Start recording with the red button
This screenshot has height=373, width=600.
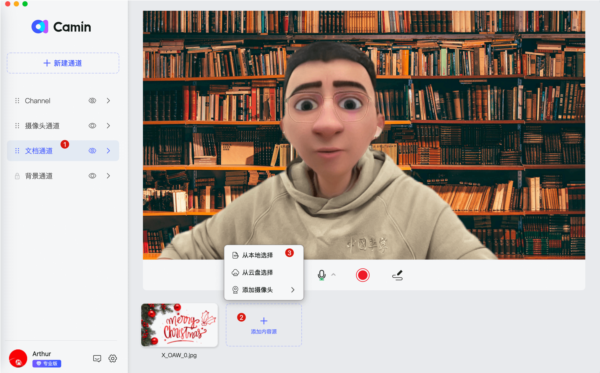pyautogui.click(x=362, y=275)
